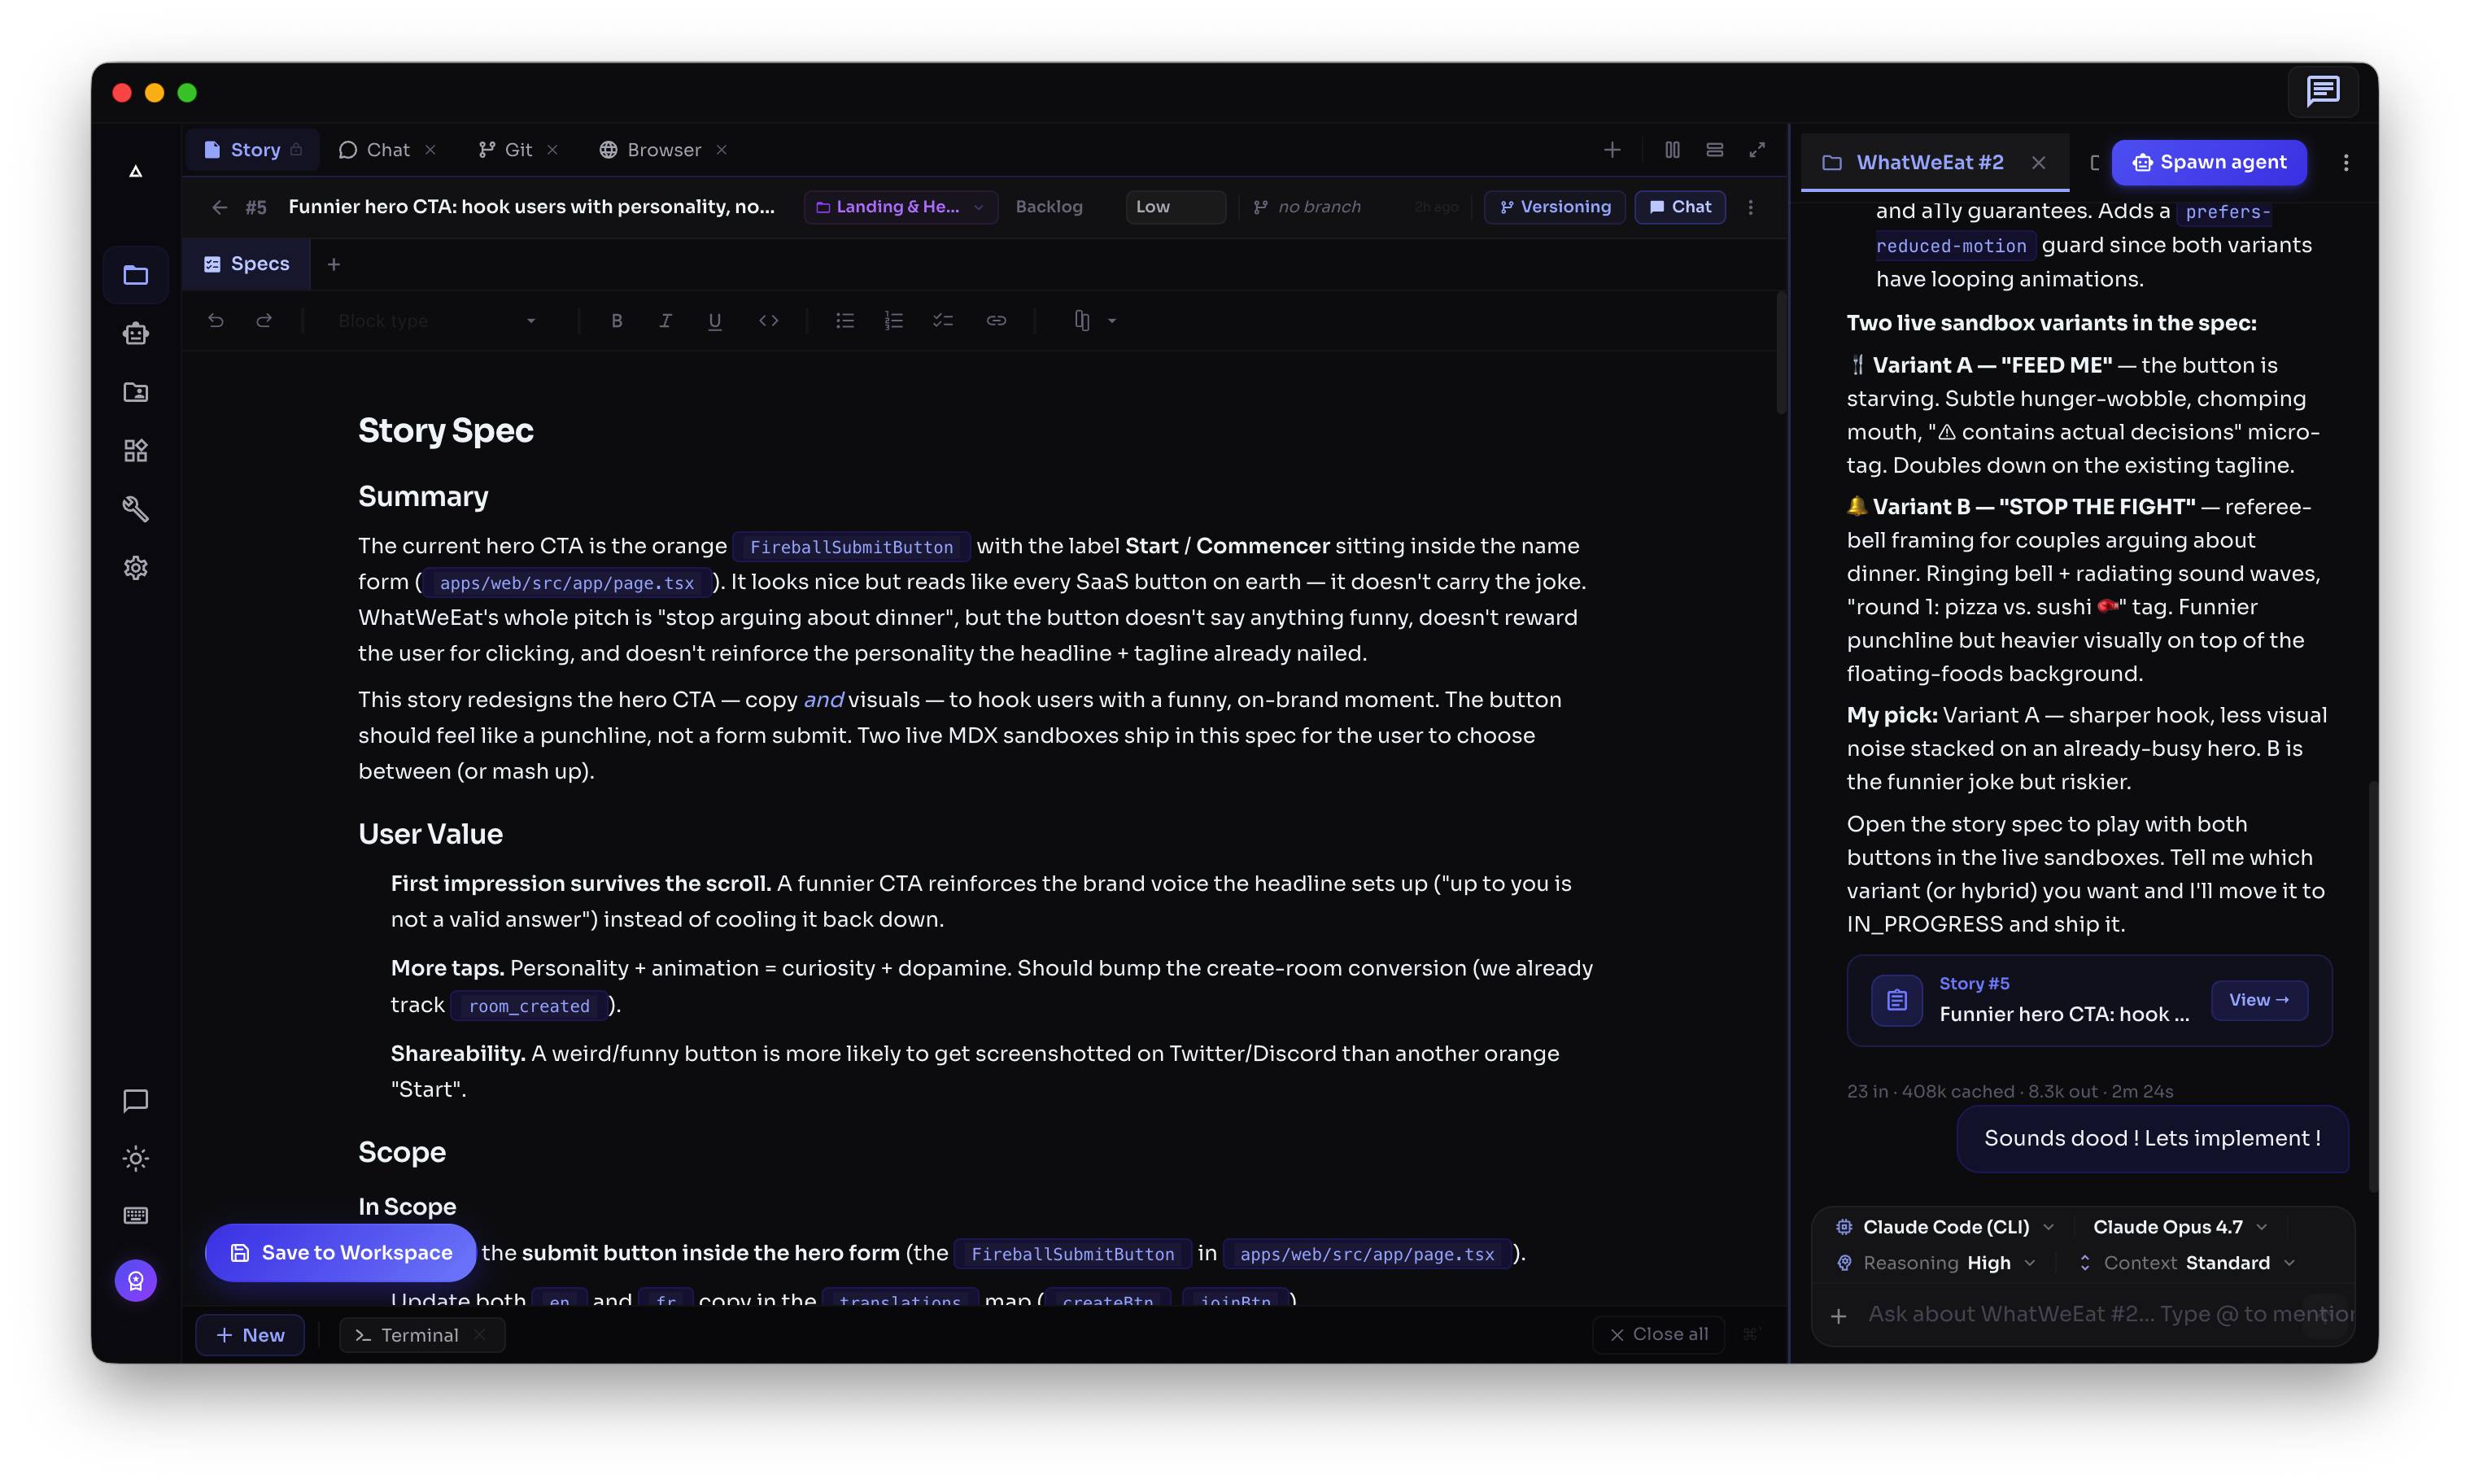
Task: Toggle bullet list
Action: 845,321
